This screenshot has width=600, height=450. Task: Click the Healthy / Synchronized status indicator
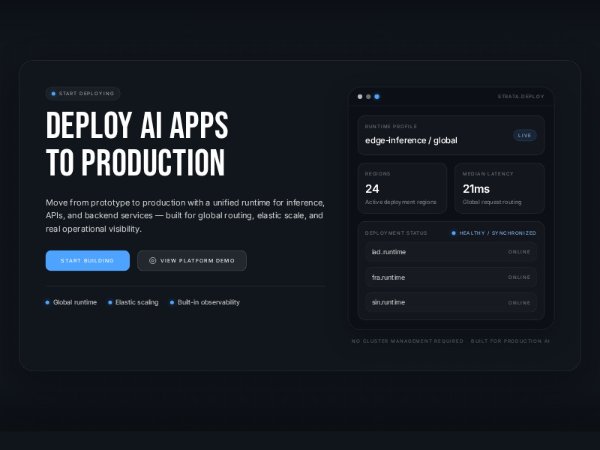494,233
